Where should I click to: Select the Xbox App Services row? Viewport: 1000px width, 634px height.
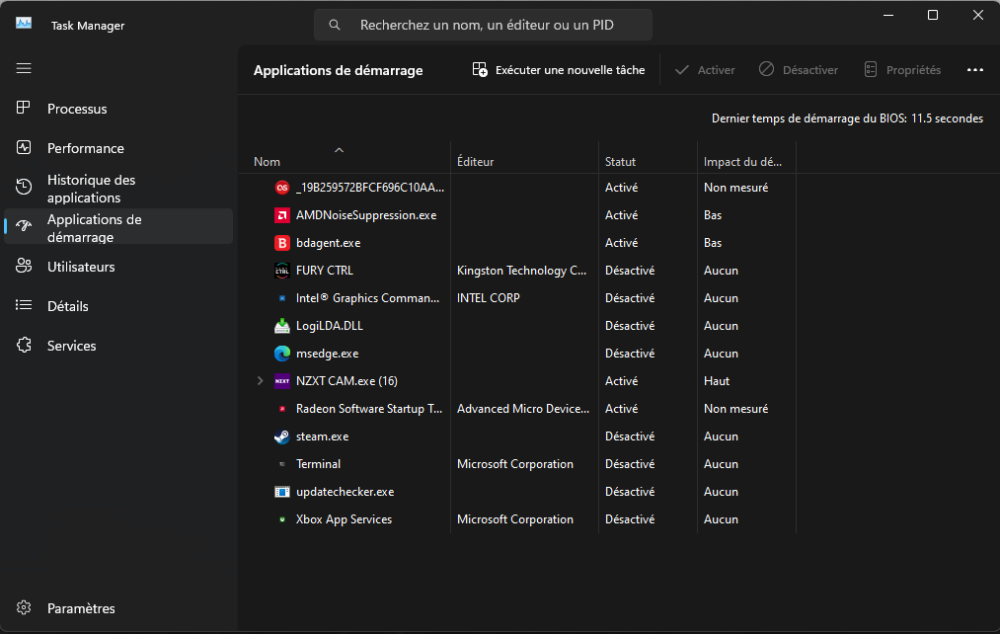pyautogui.click(x=344, y=520)
